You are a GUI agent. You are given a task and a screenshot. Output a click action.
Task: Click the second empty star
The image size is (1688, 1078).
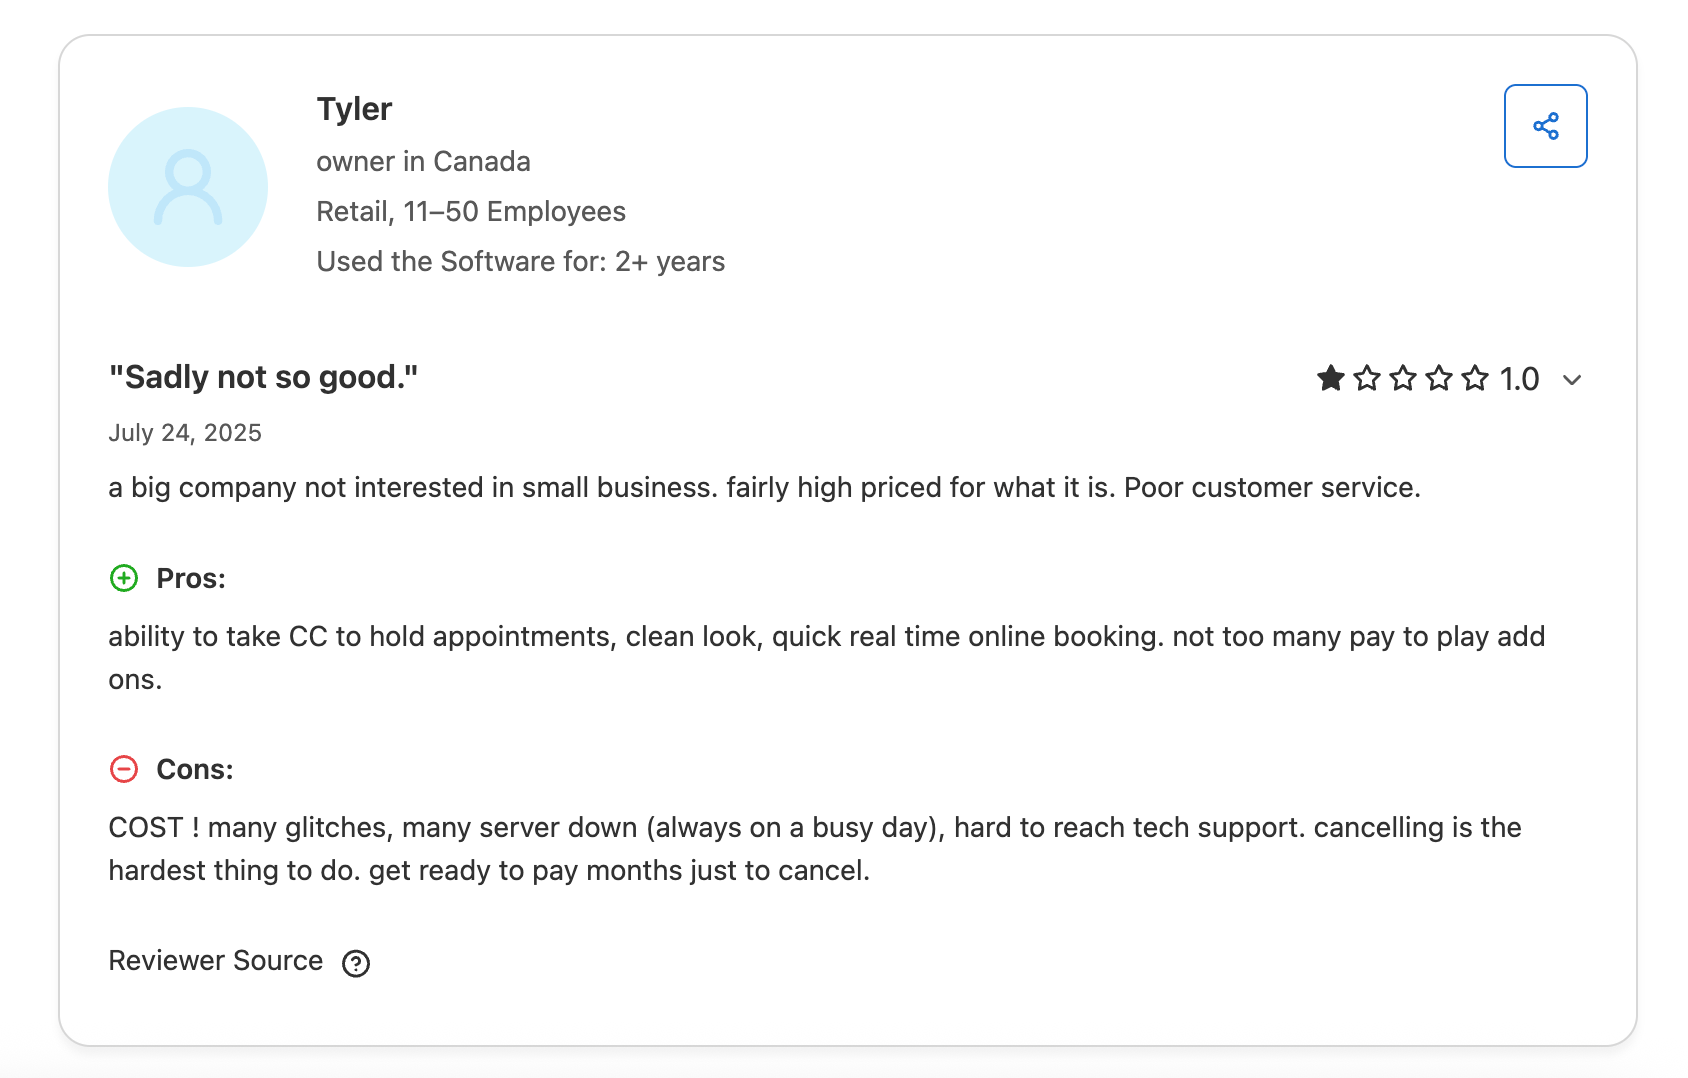pos(1366,378)
